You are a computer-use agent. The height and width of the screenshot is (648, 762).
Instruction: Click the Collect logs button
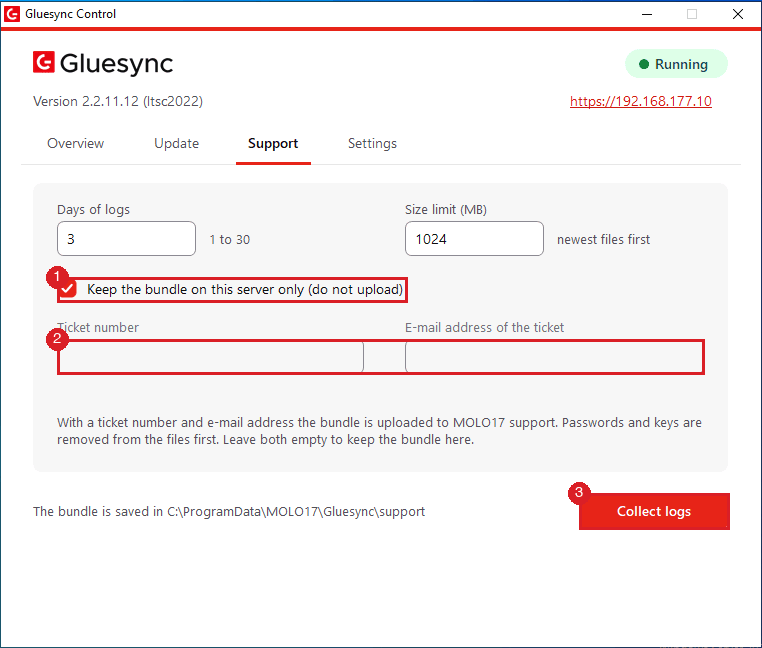654,511
